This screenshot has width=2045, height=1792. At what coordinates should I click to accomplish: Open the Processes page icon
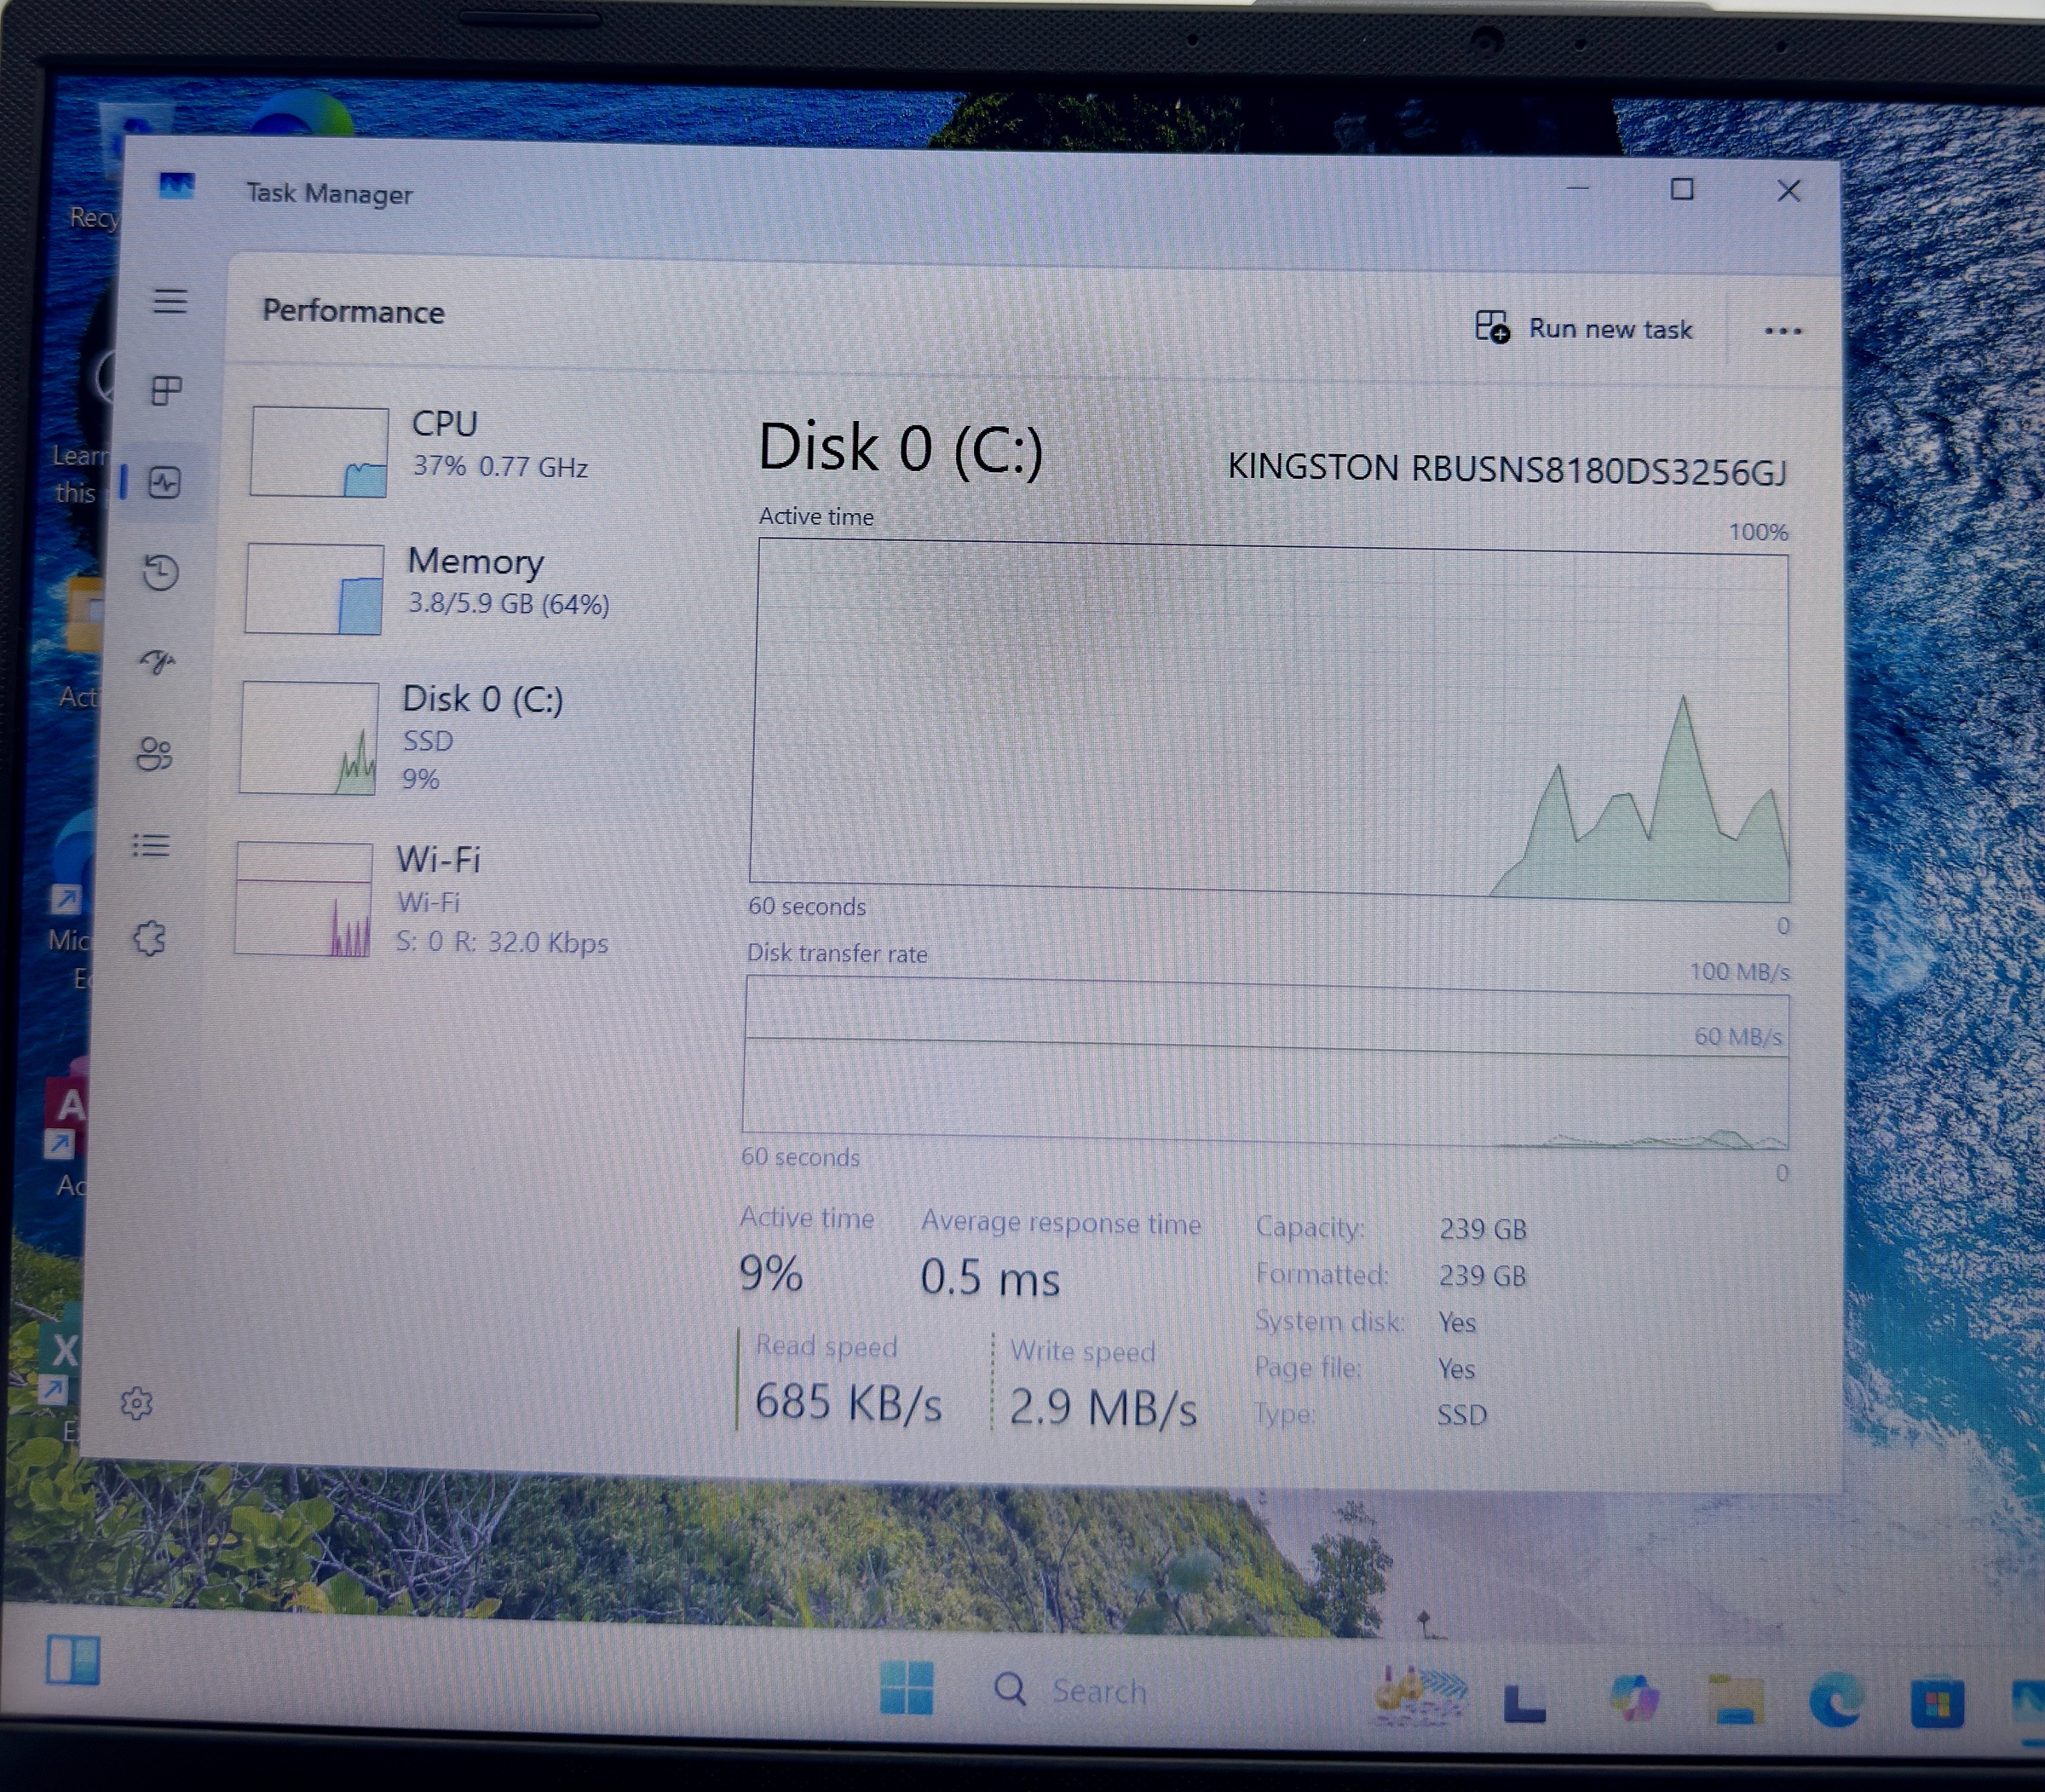166,390
